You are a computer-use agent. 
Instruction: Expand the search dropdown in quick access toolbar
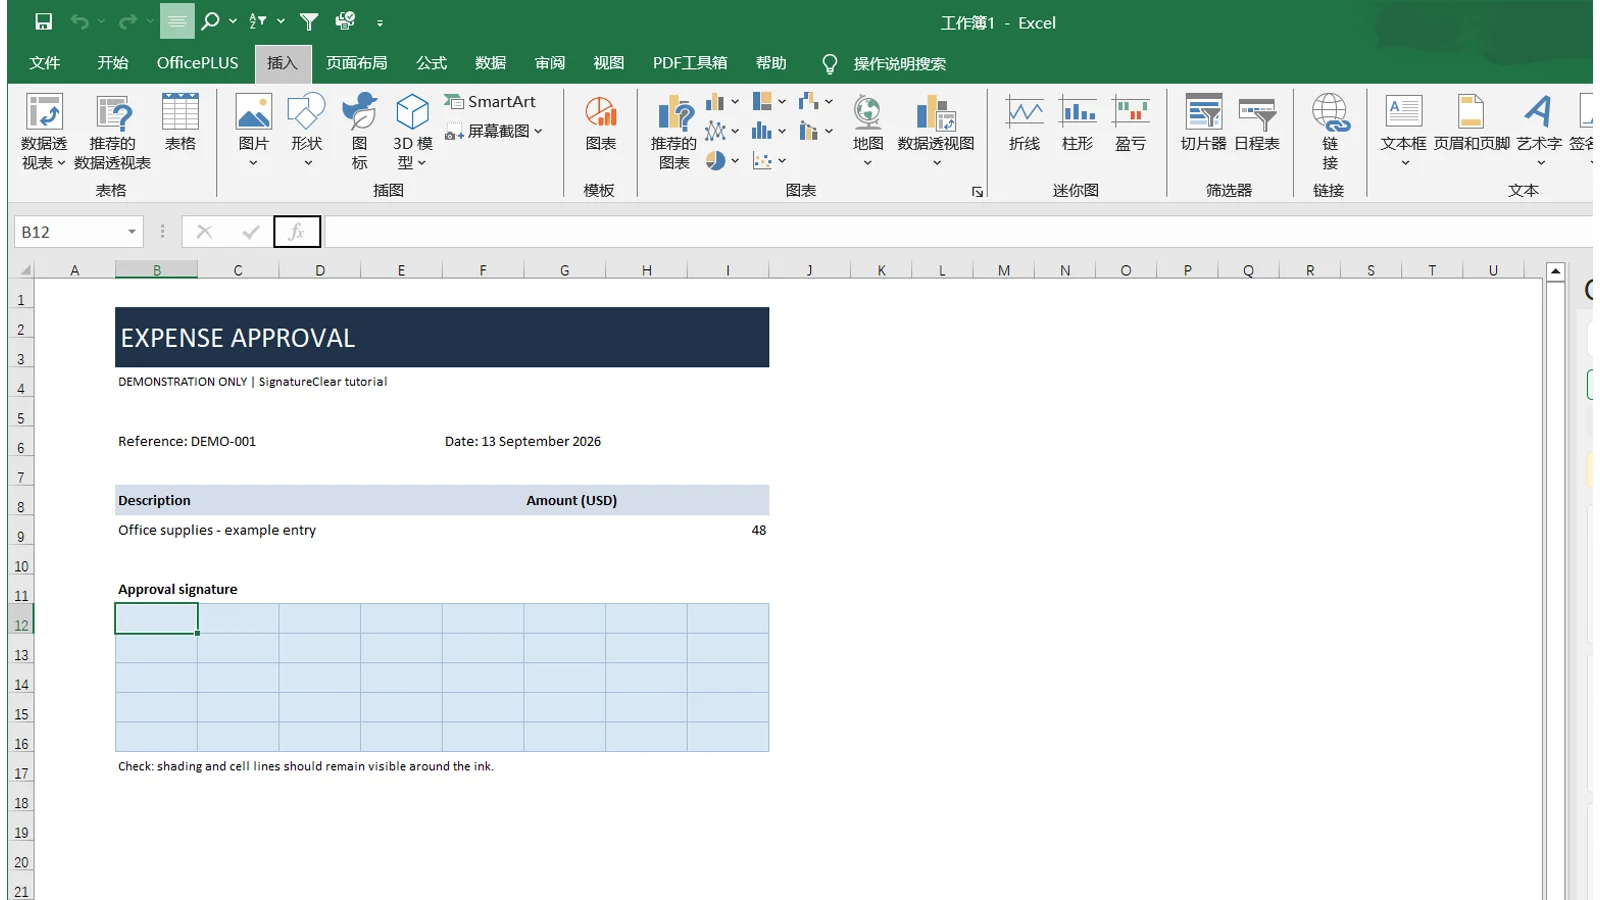point(233,21)
